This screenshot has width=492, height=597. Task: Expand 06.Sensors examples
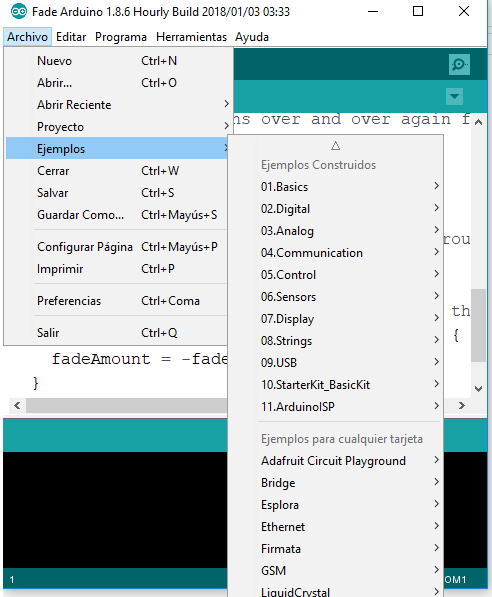[336, 297]
